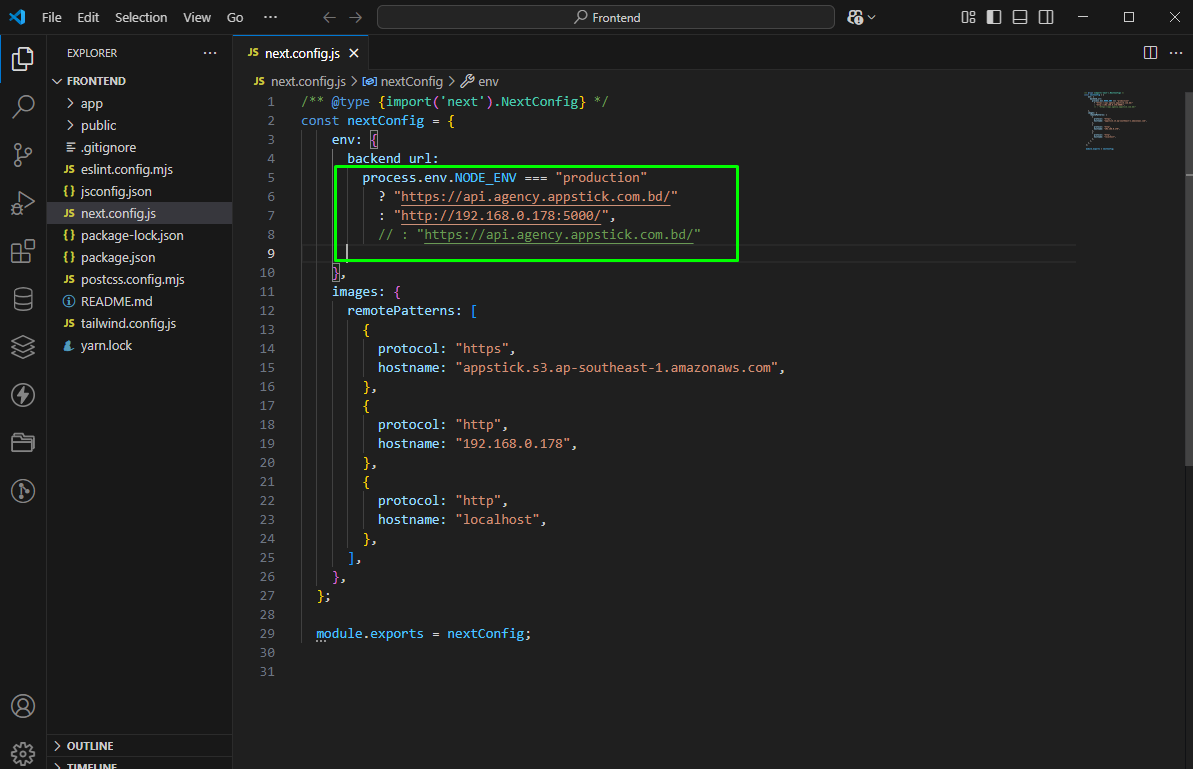Screen dimensions: 1193x769
Task: Open the Go menu
Action: [235, 17]
